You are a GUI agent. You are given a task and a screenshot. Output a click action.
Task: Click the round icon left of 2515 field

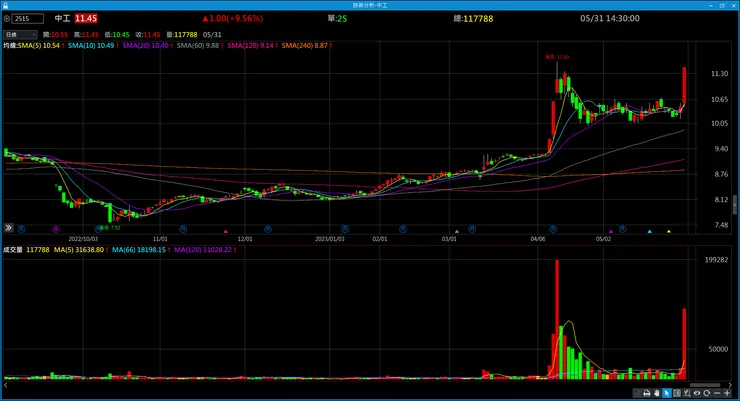click(x=7, y=18)
